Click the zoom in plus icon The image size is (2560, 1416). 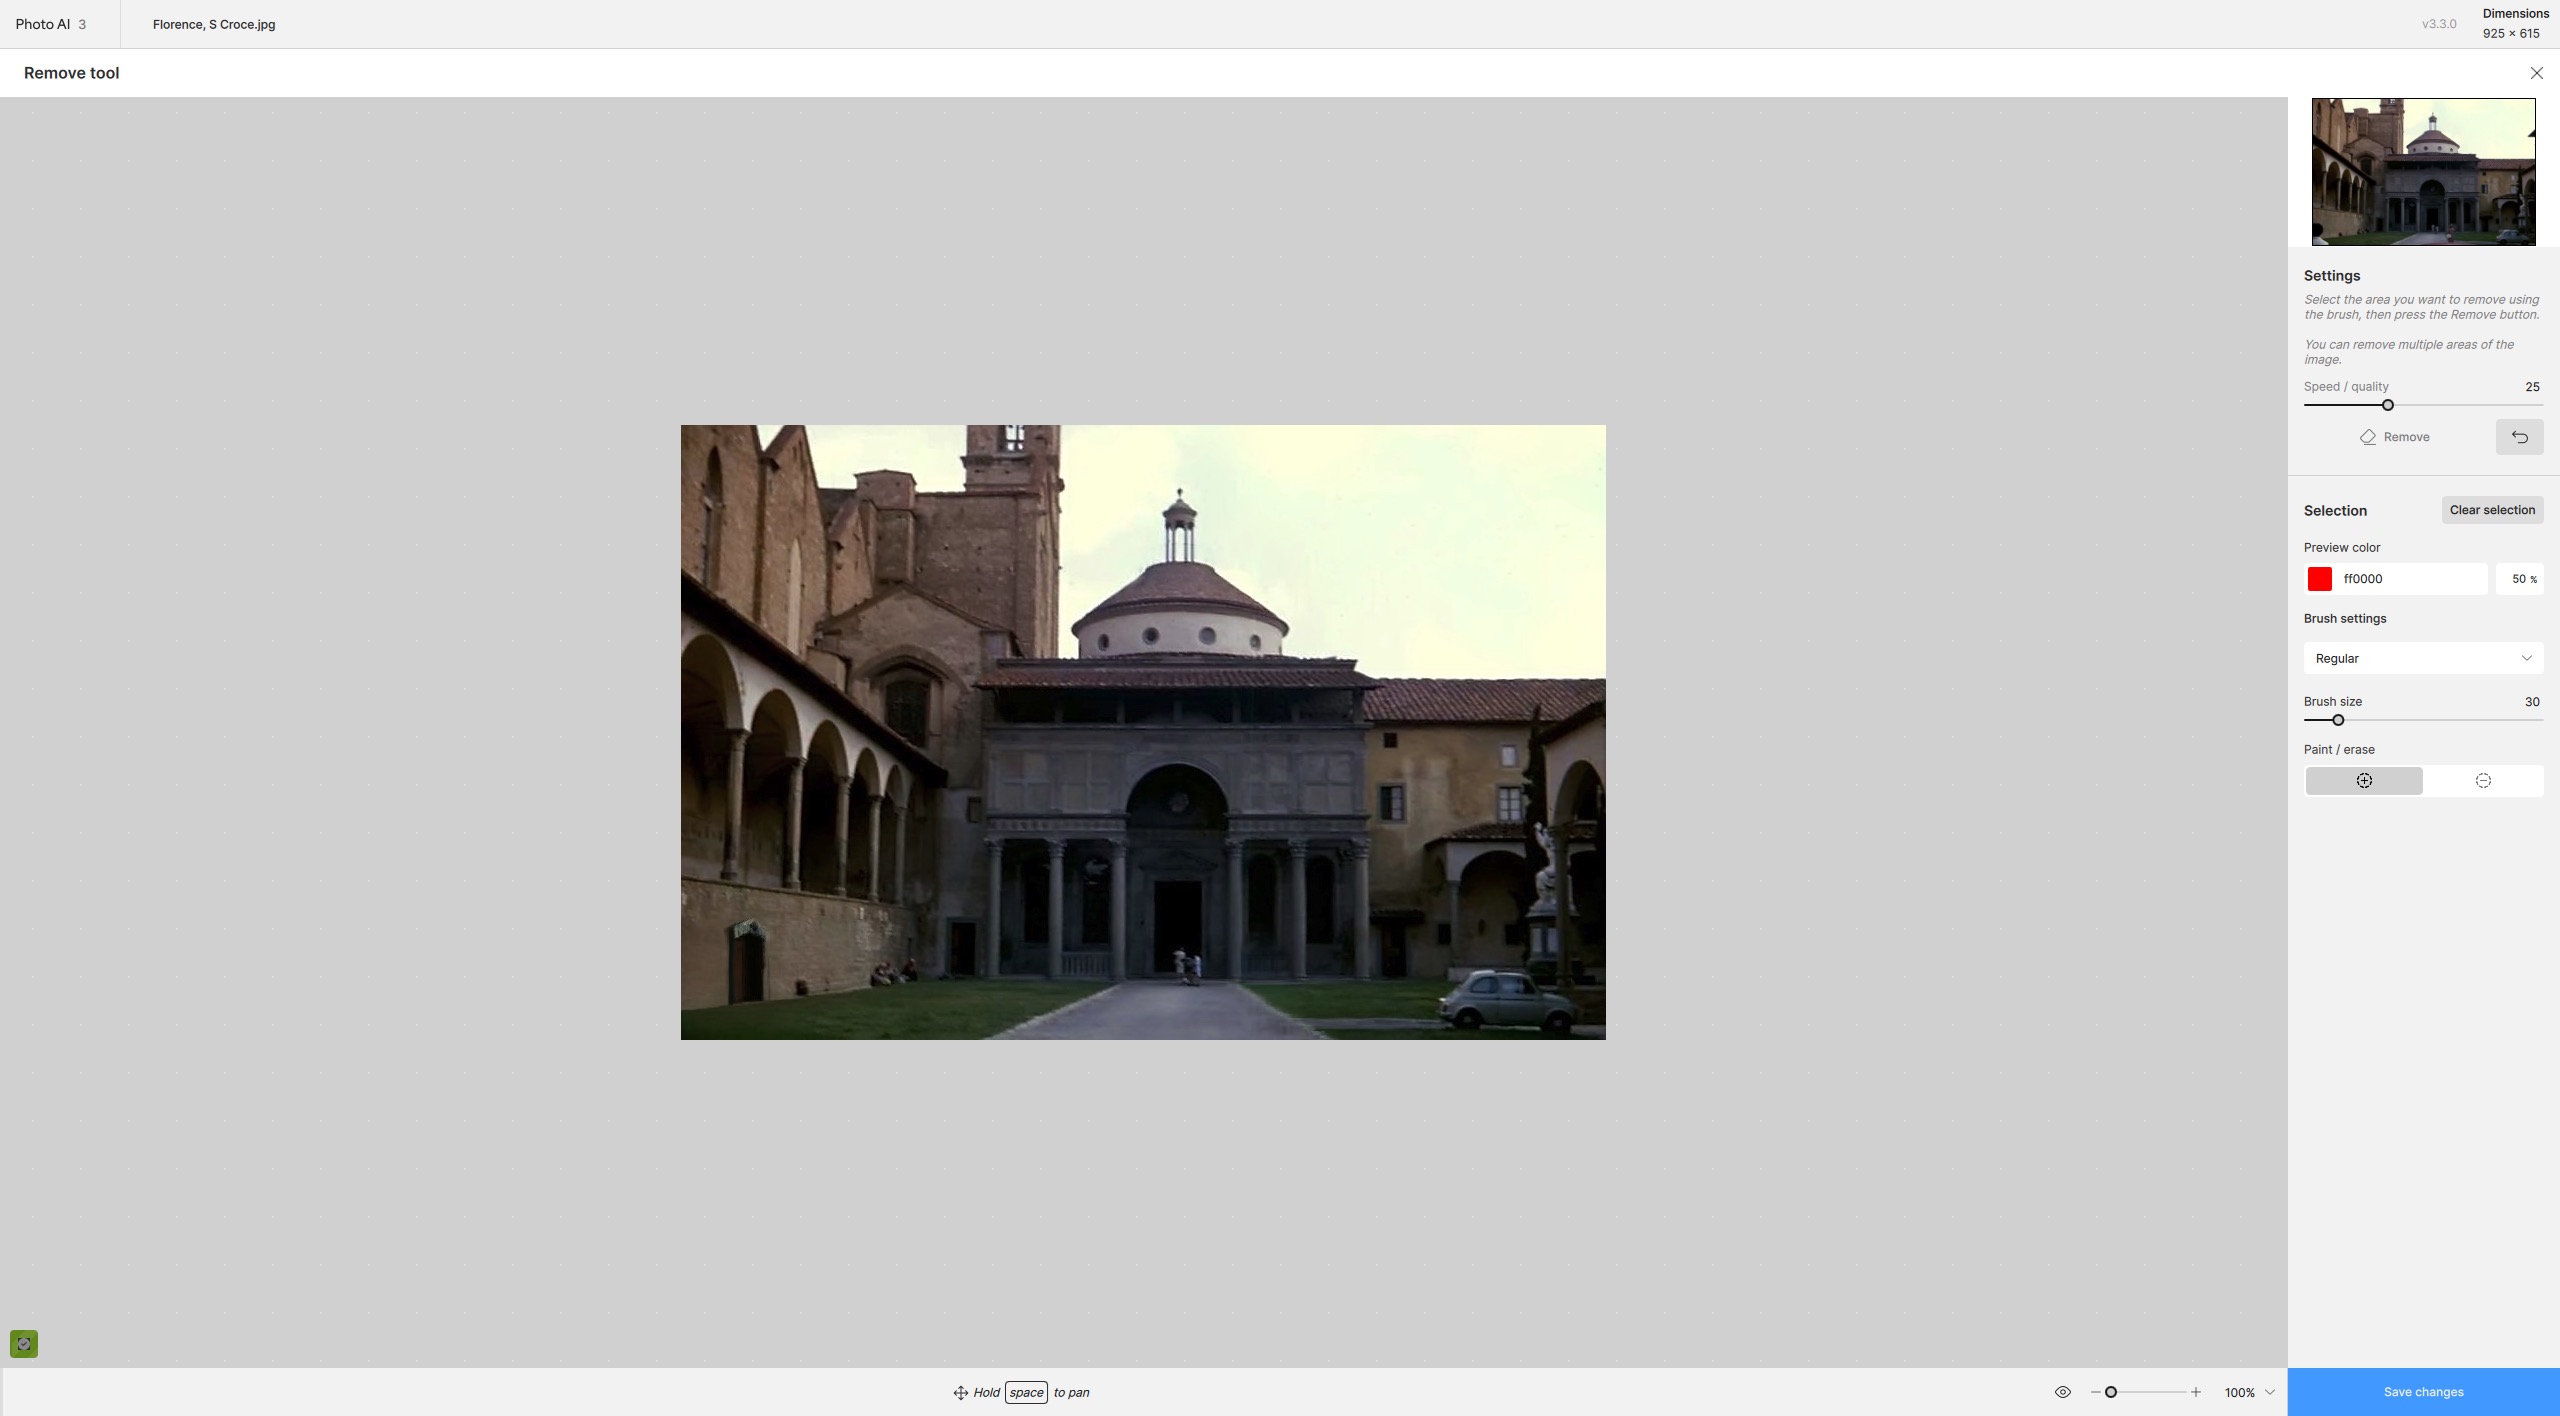pos(2195,1392)
